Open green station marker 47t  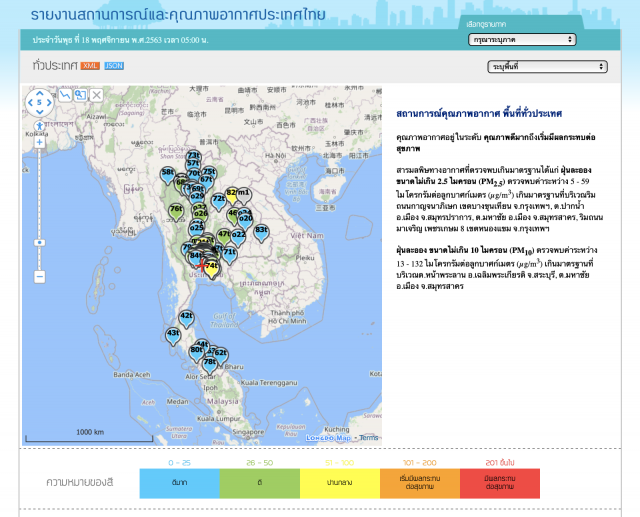click(x=224, y=237)
